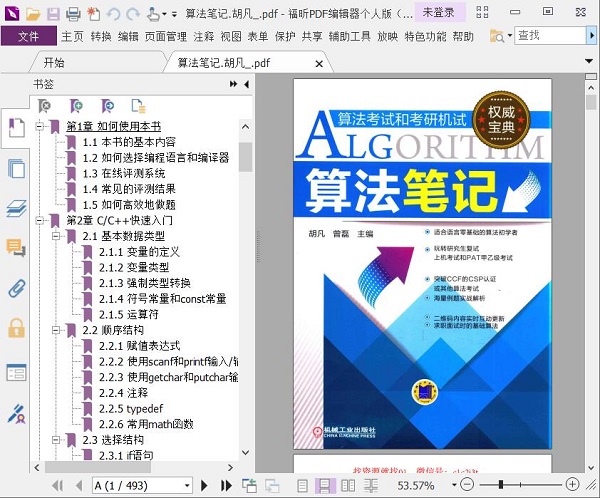Screen dimensions: 600x498
Task: Toggle facing two-page view mode
Action: point(348,486)
